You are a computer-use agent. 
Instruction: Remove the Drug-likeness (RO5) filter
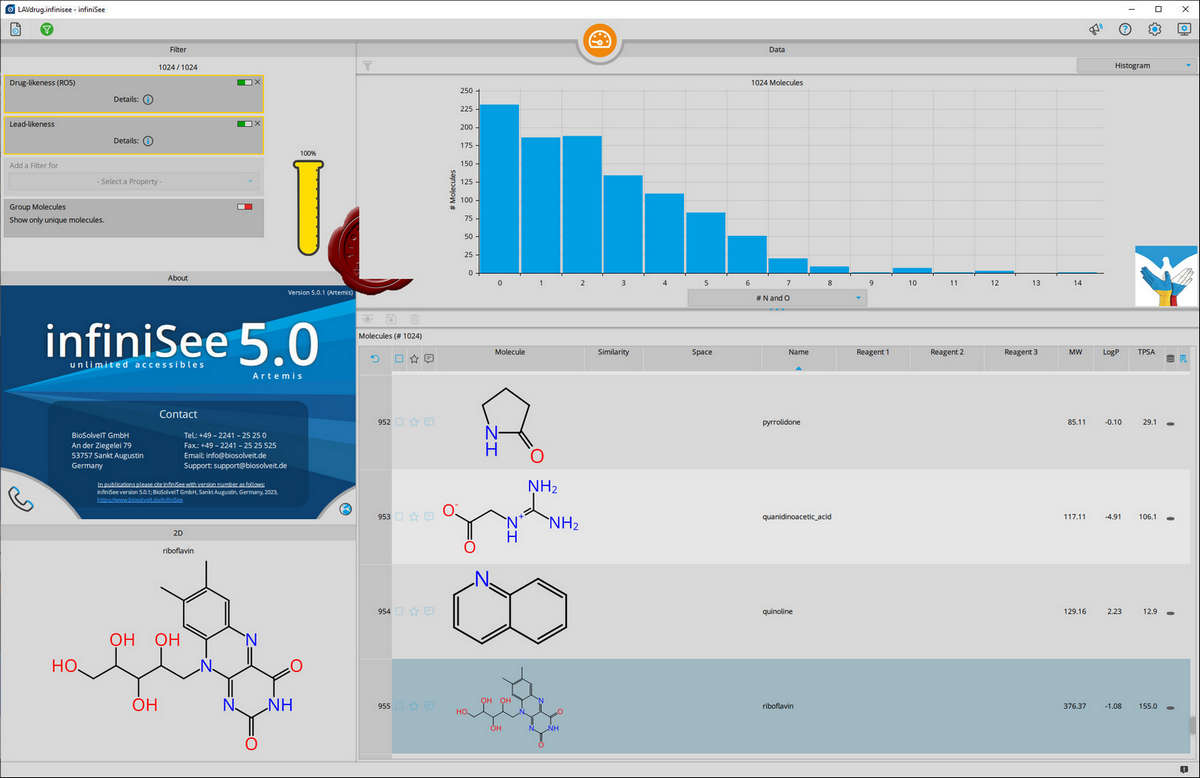point(258,82)
